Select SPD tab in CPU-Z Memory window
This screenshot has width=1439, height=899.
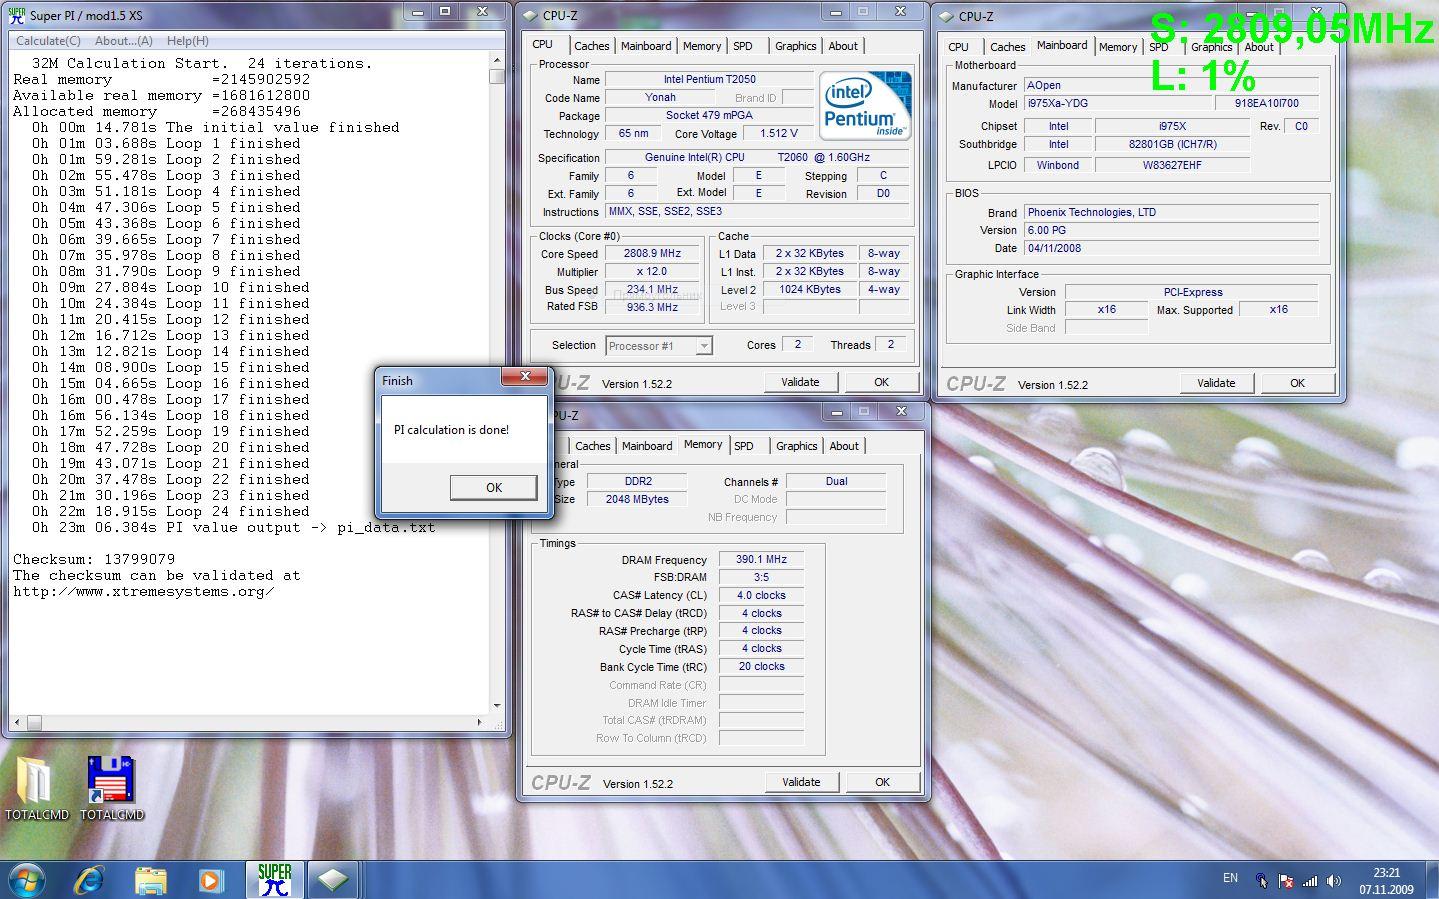point(743,446)
